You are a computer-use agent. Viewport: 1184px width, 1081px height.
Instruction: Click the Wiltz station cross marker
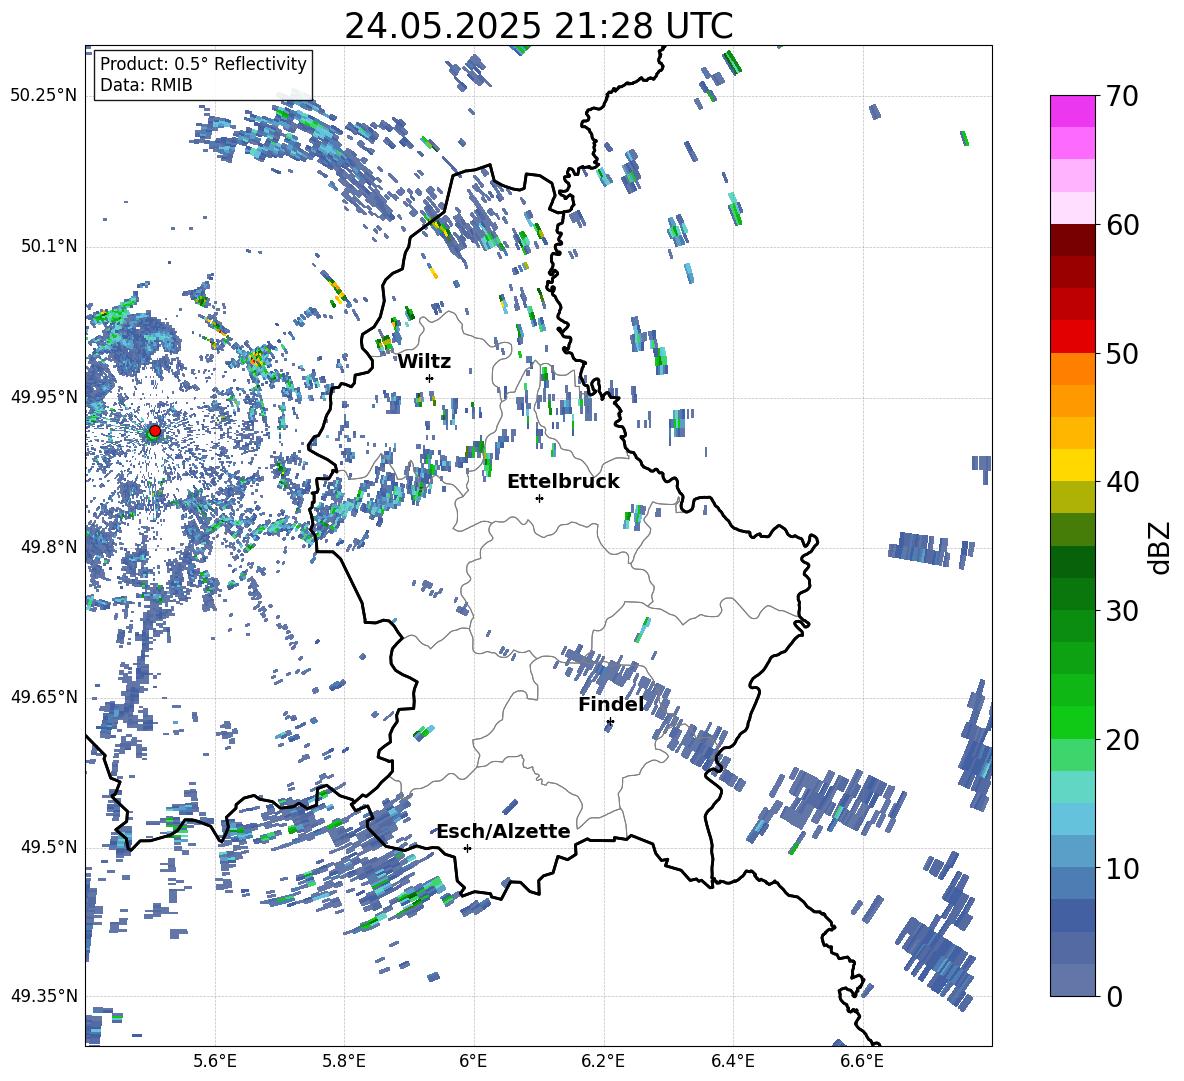tap(430, 378)
